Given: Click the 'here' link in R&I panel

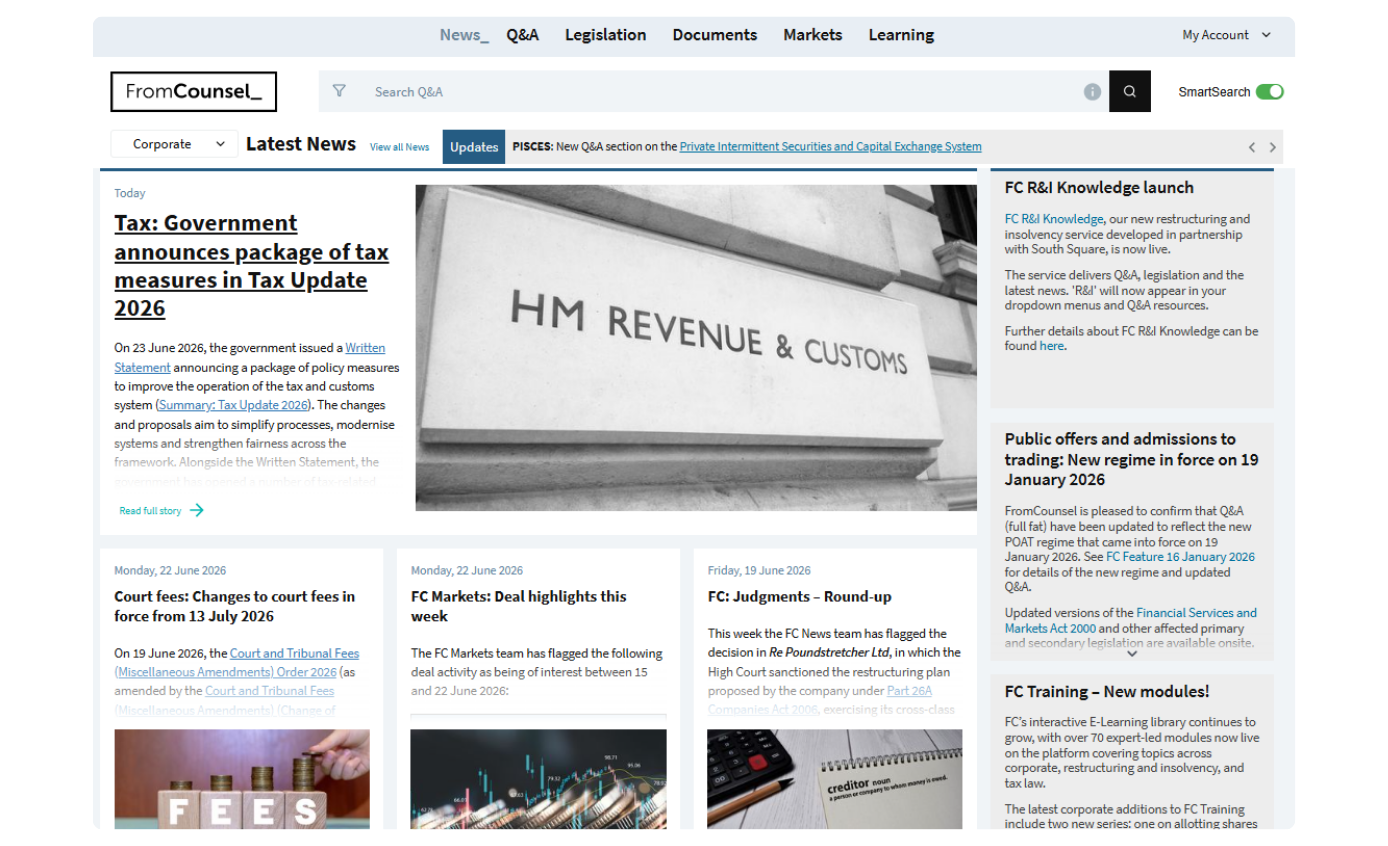Looking at the screenshot, I should [x=1051, y=346].
